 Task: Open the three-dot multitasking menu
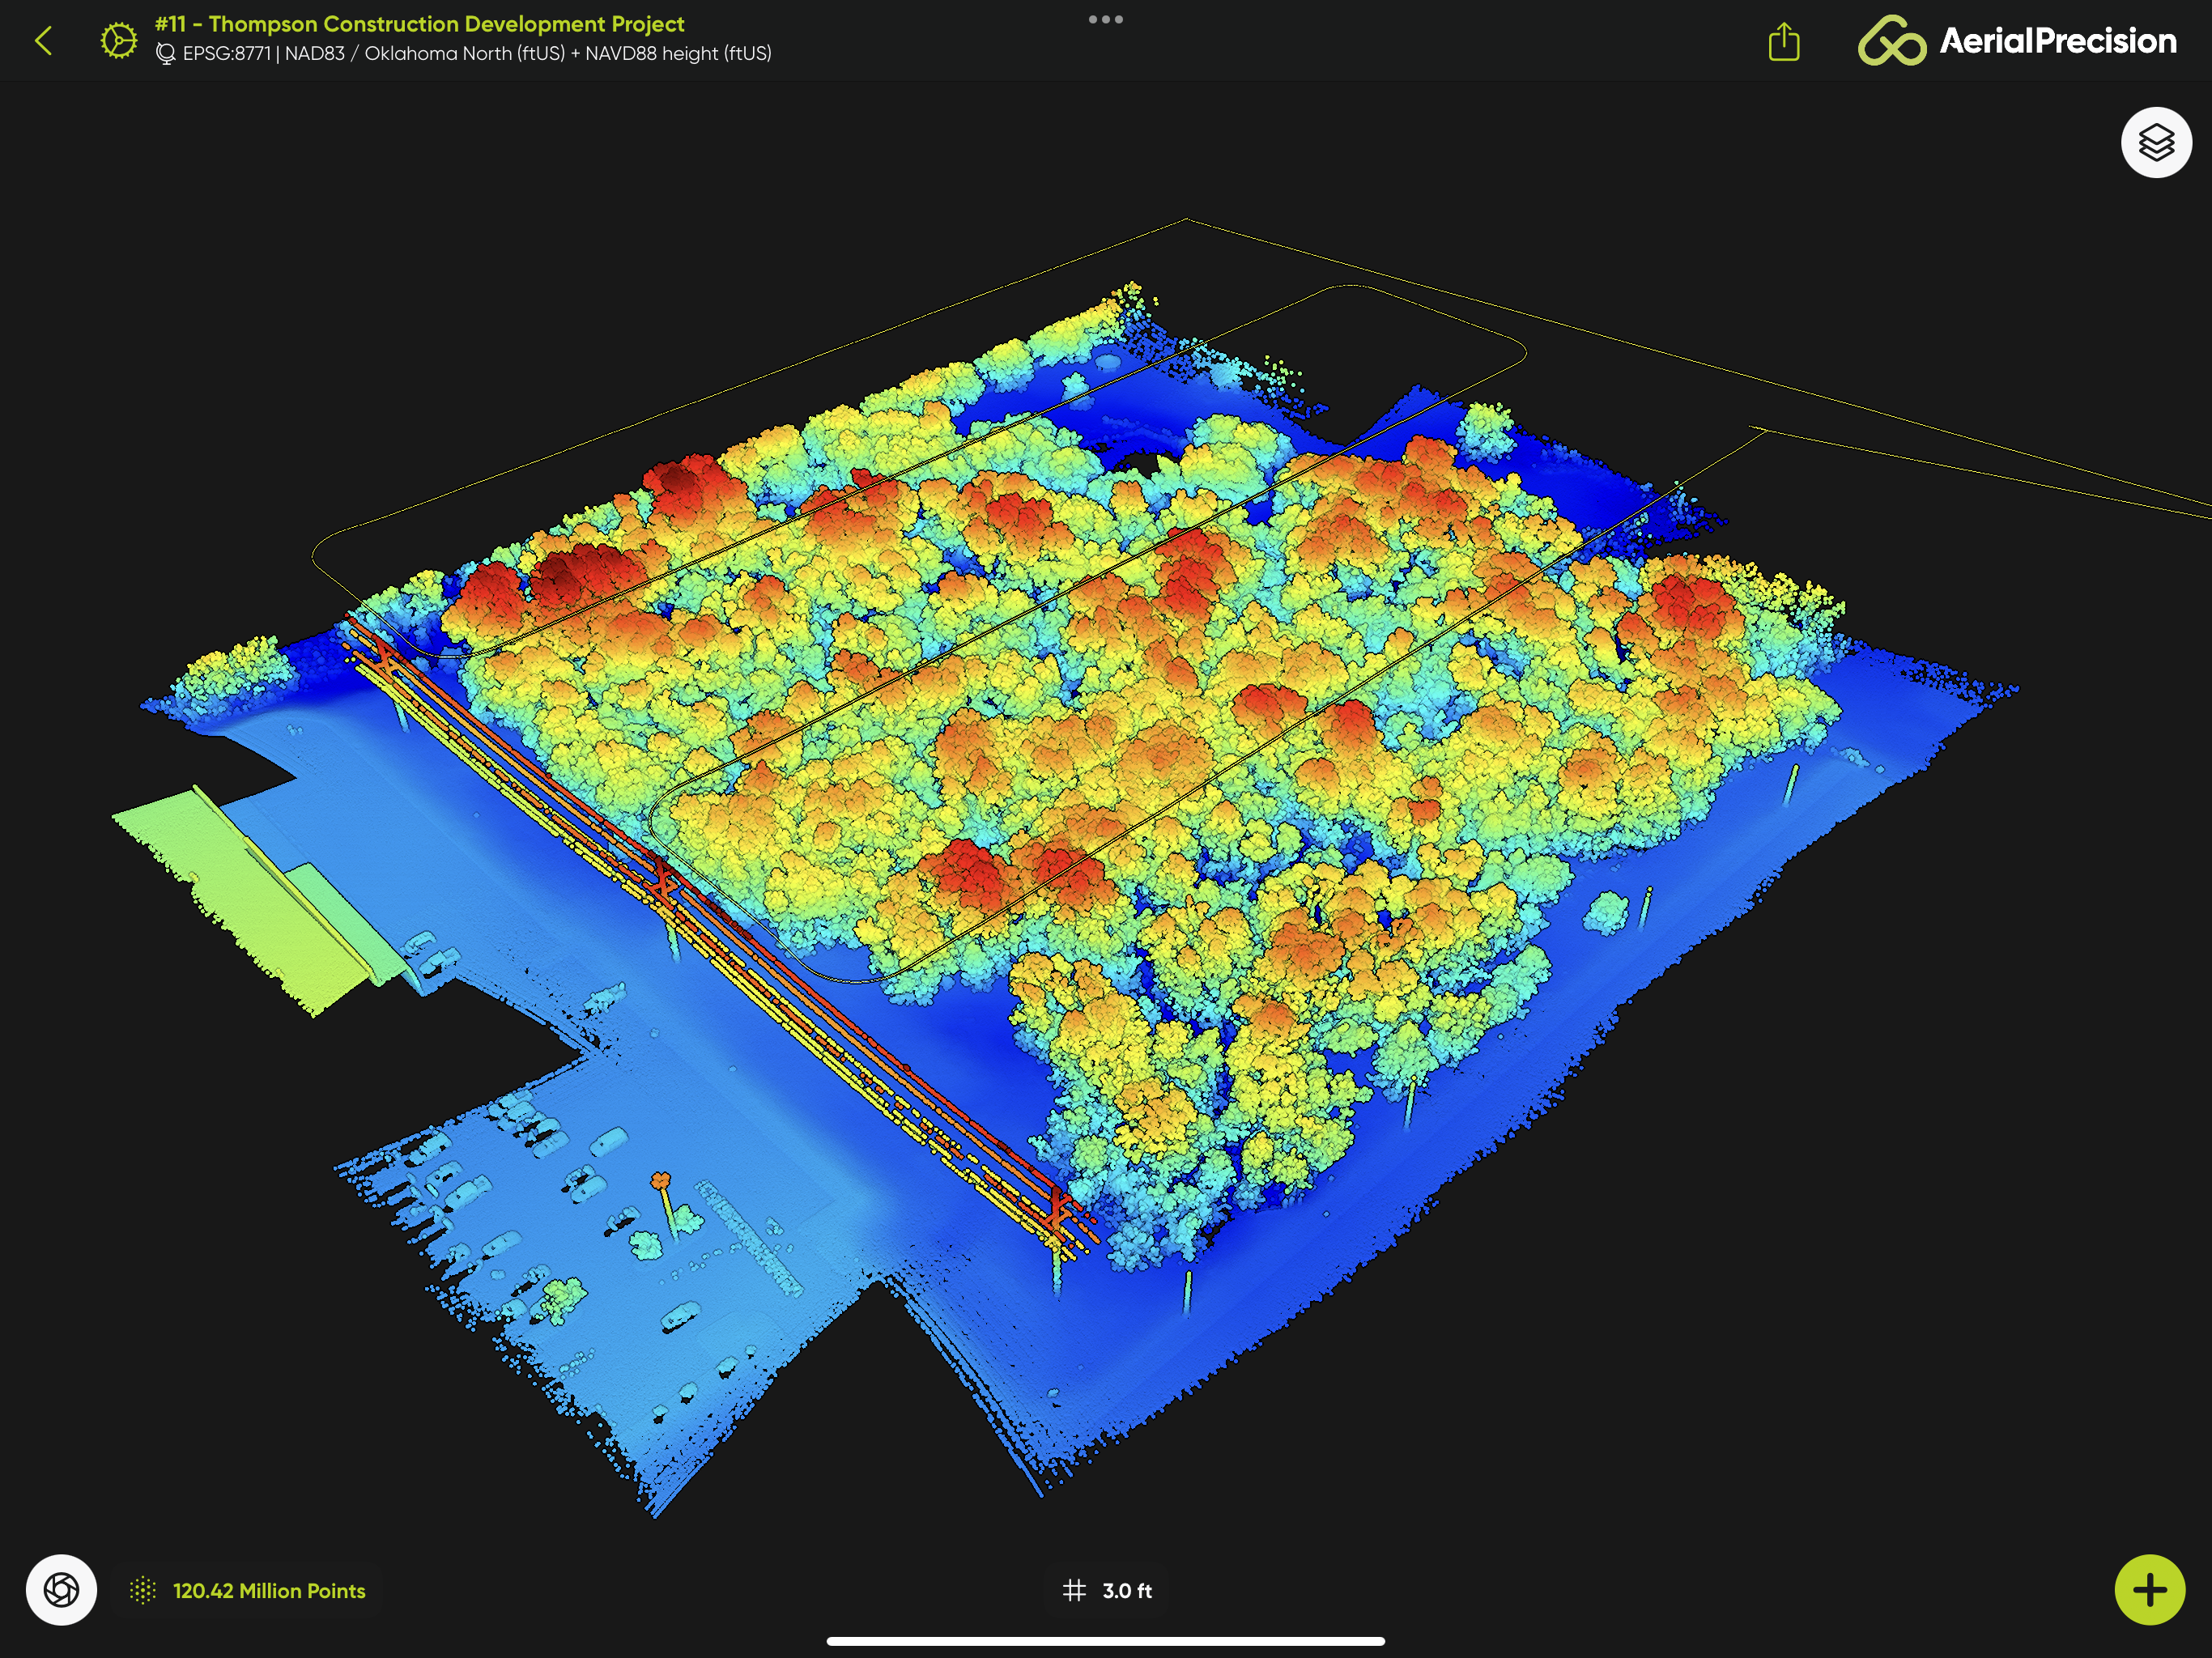[1105, 19]
